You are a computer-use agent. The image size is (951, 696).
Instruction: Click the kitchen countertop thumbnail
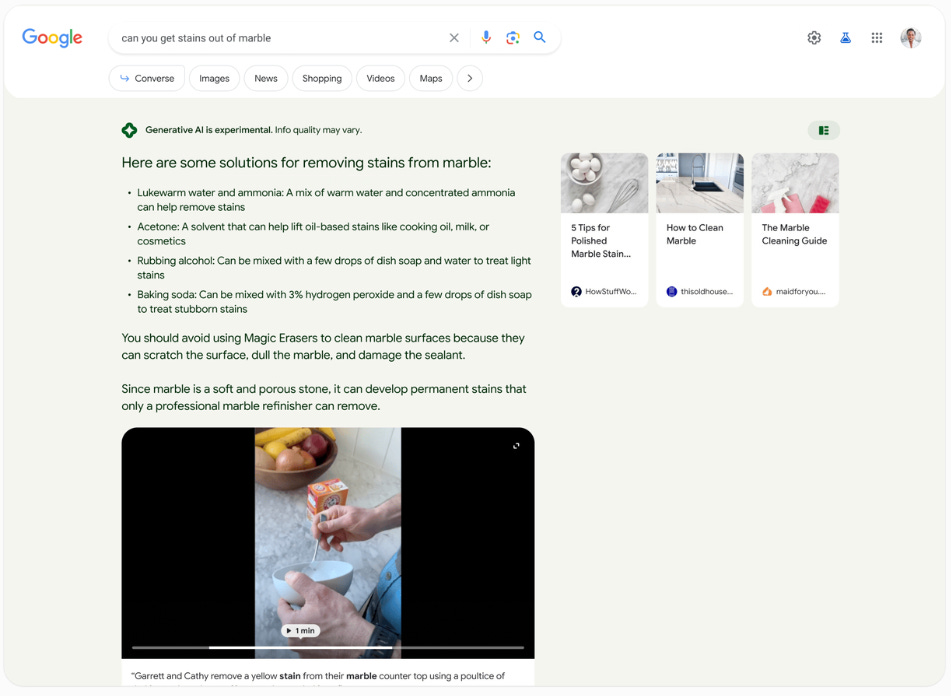[x=699, y=182]
